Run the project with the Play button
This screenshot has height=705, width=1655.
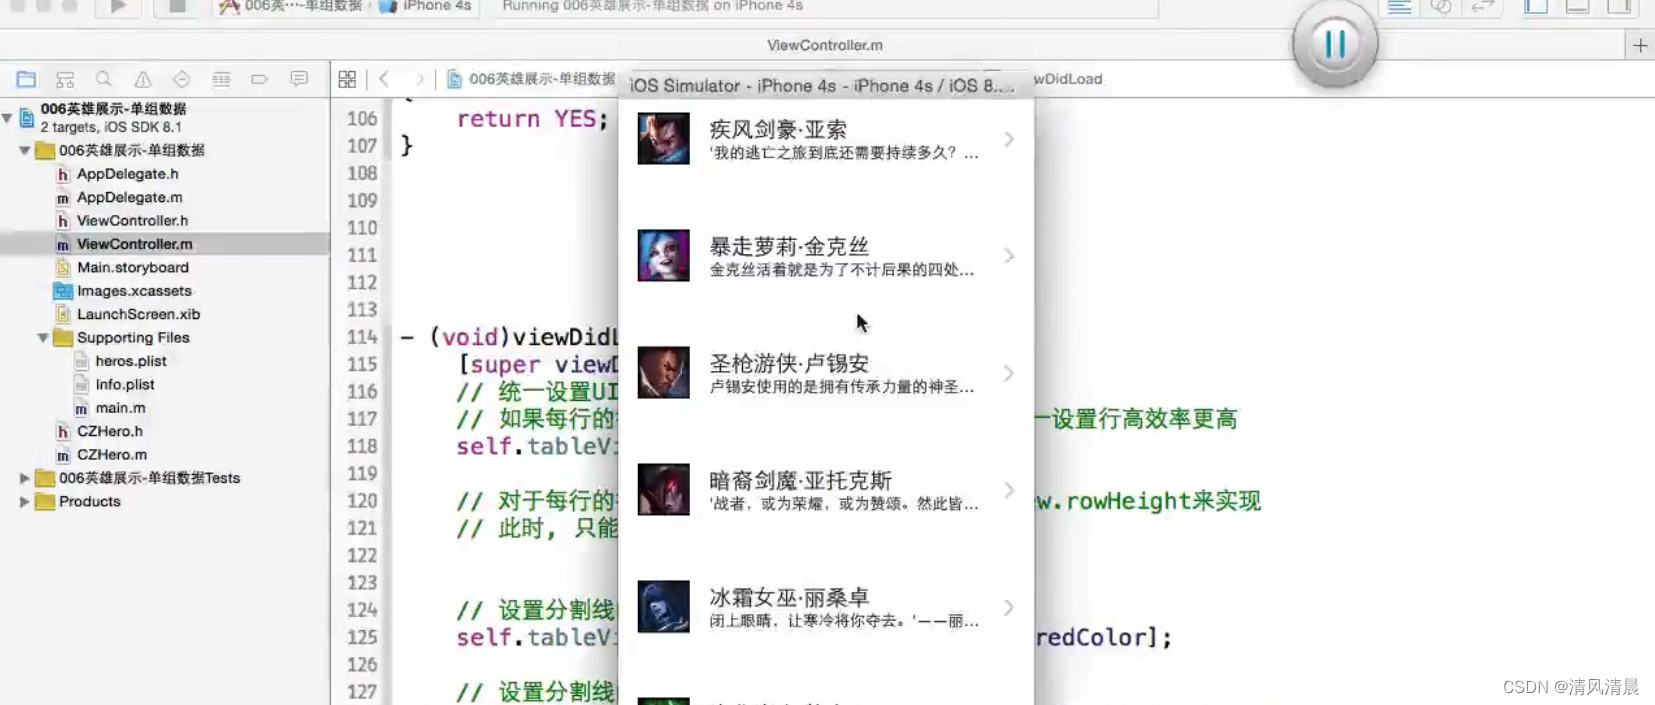(118, 6)
